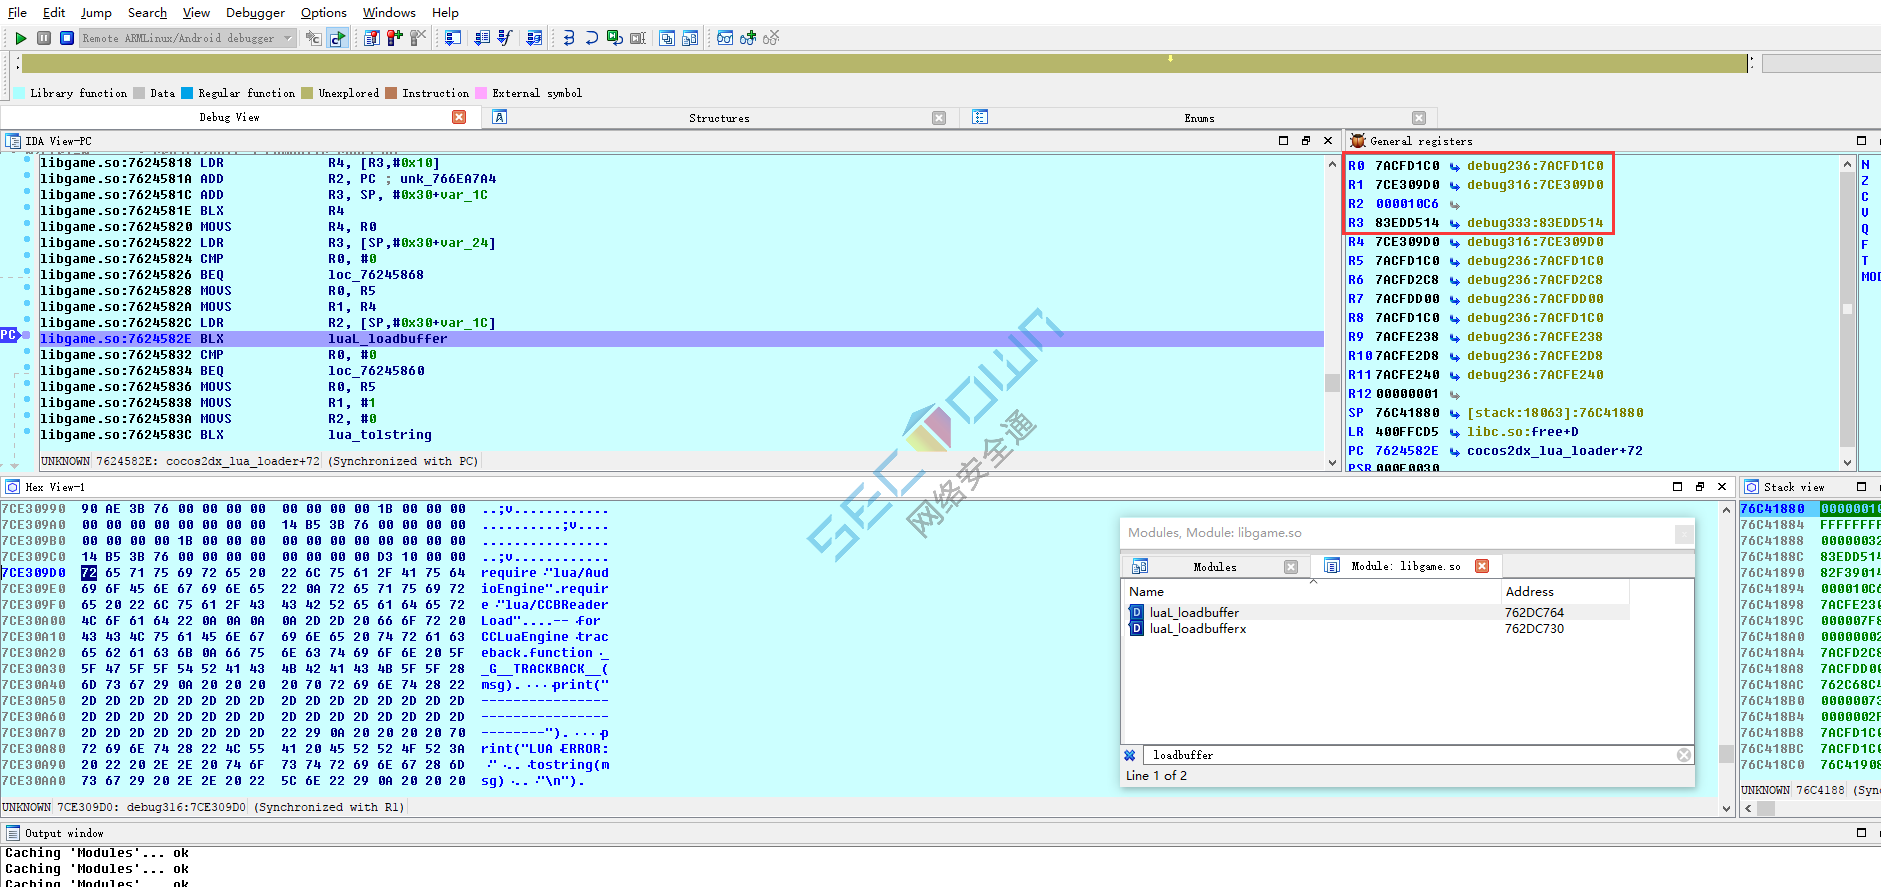1881x887 pixels.
Task: Terminate the process with the blue stop icon
Action: pyautogui.click(x=67, y=38)
